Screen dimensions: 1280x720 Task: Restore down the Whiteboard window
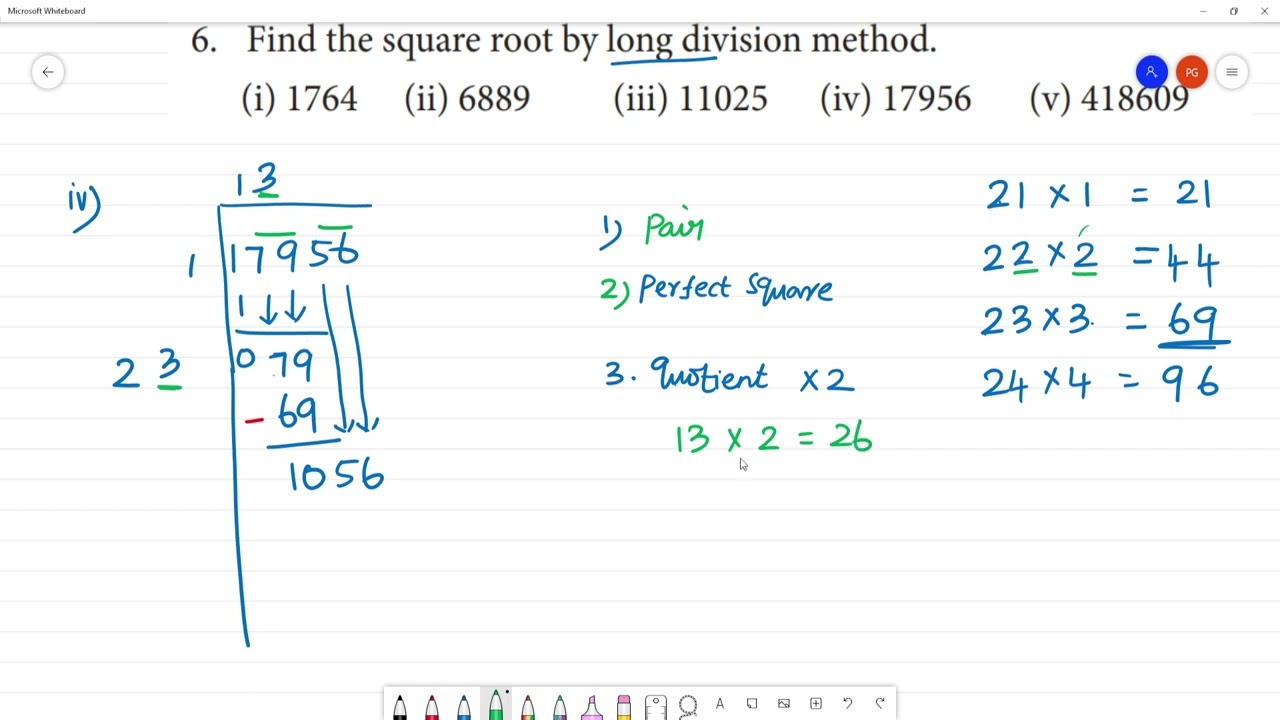[x=1234, y=11]
